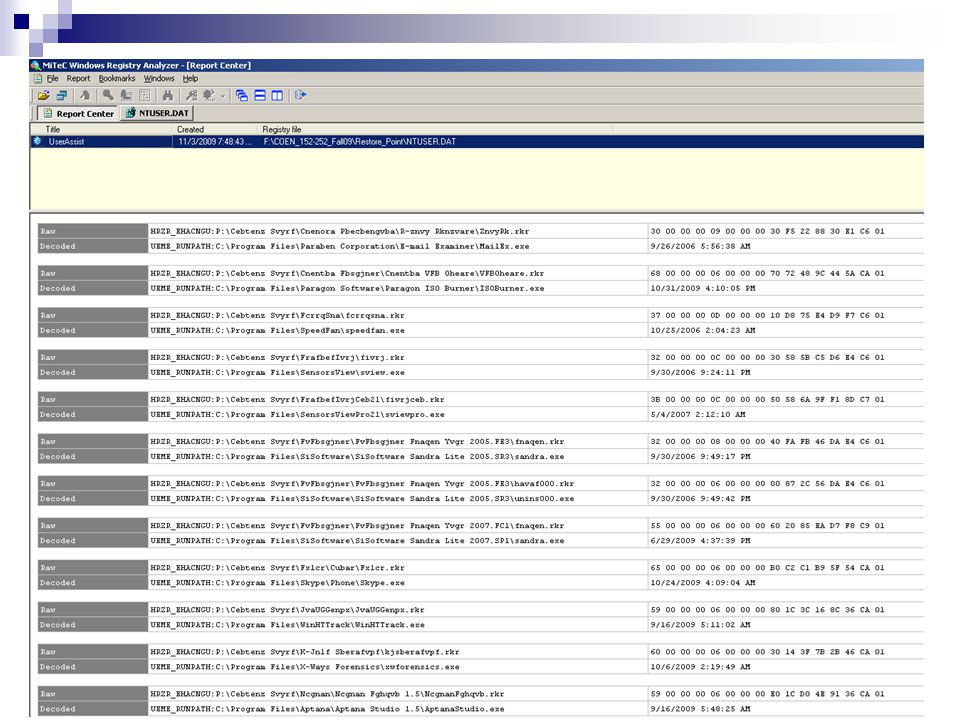960x720 pixels.
Task: Click the 9/30/2006 9:24:11 PM timestamp
Action: pos(700,373)
